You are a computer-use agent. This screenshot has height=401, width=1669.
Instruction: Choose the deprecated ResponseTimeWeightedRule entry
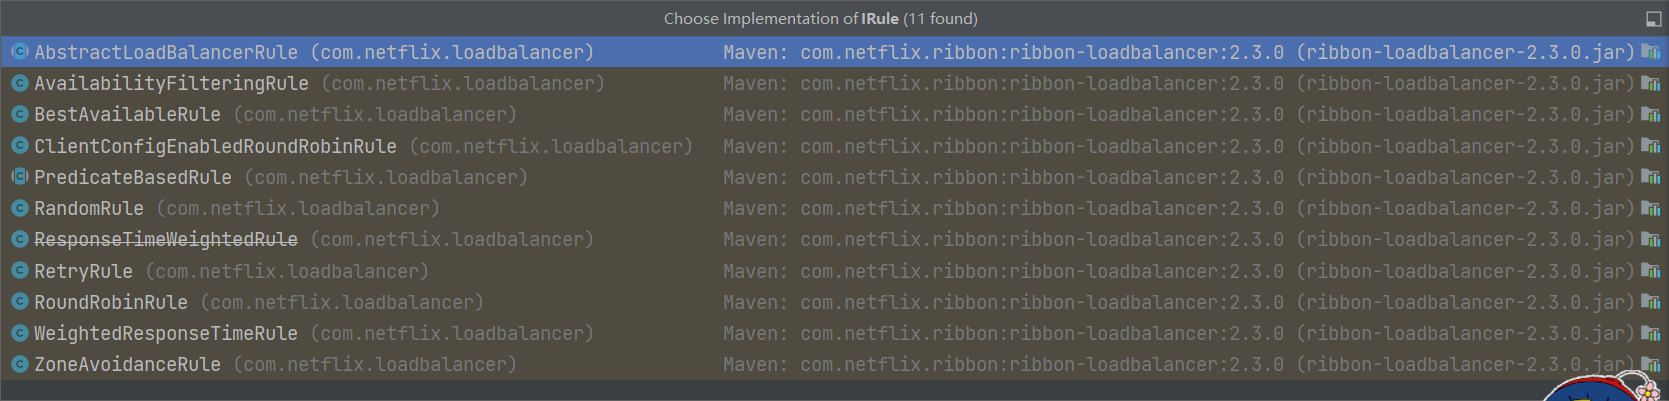point(166,240)
